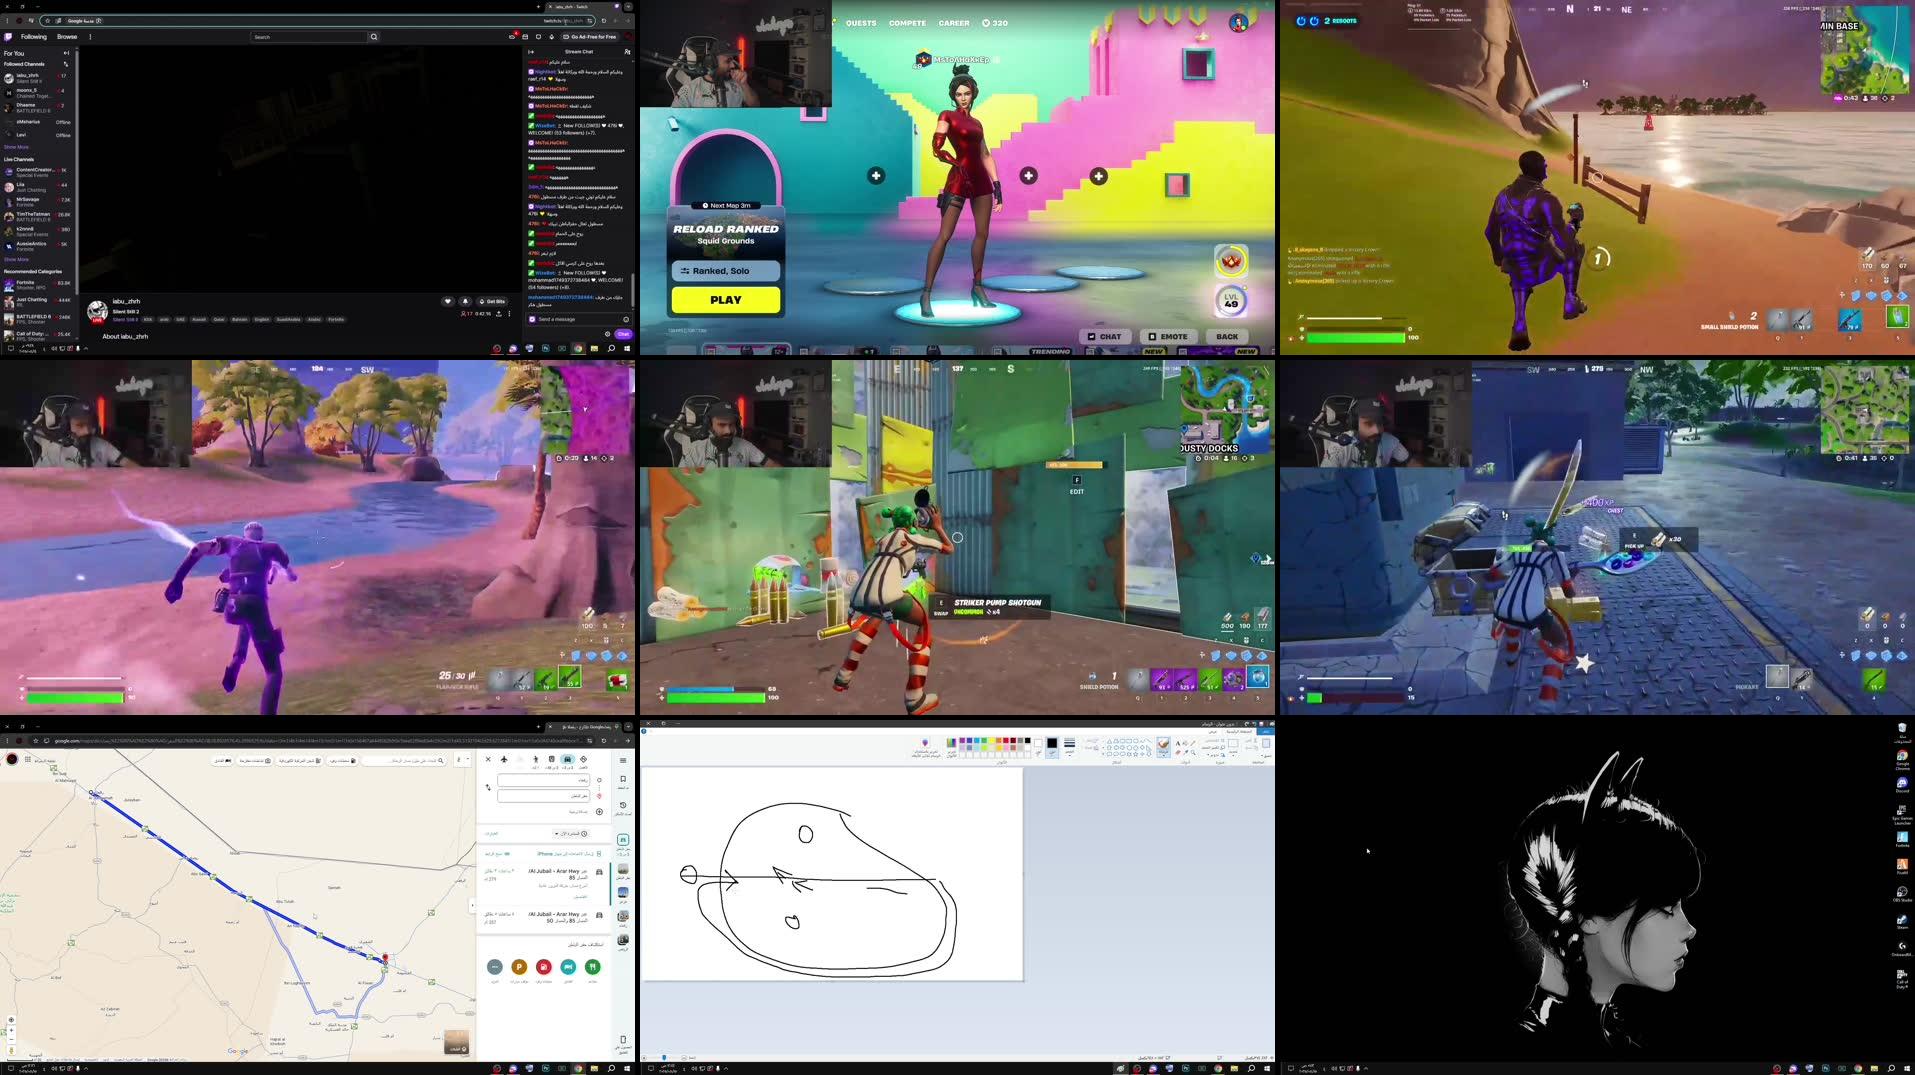Select the Eraser tool in Paint

tap(1178, 752)
